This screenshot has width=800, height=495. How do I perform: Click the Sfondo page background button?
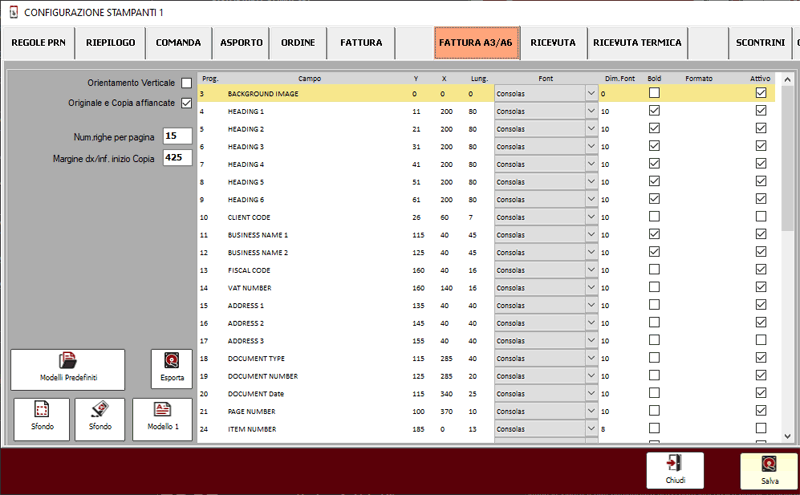tap(42, 419)
